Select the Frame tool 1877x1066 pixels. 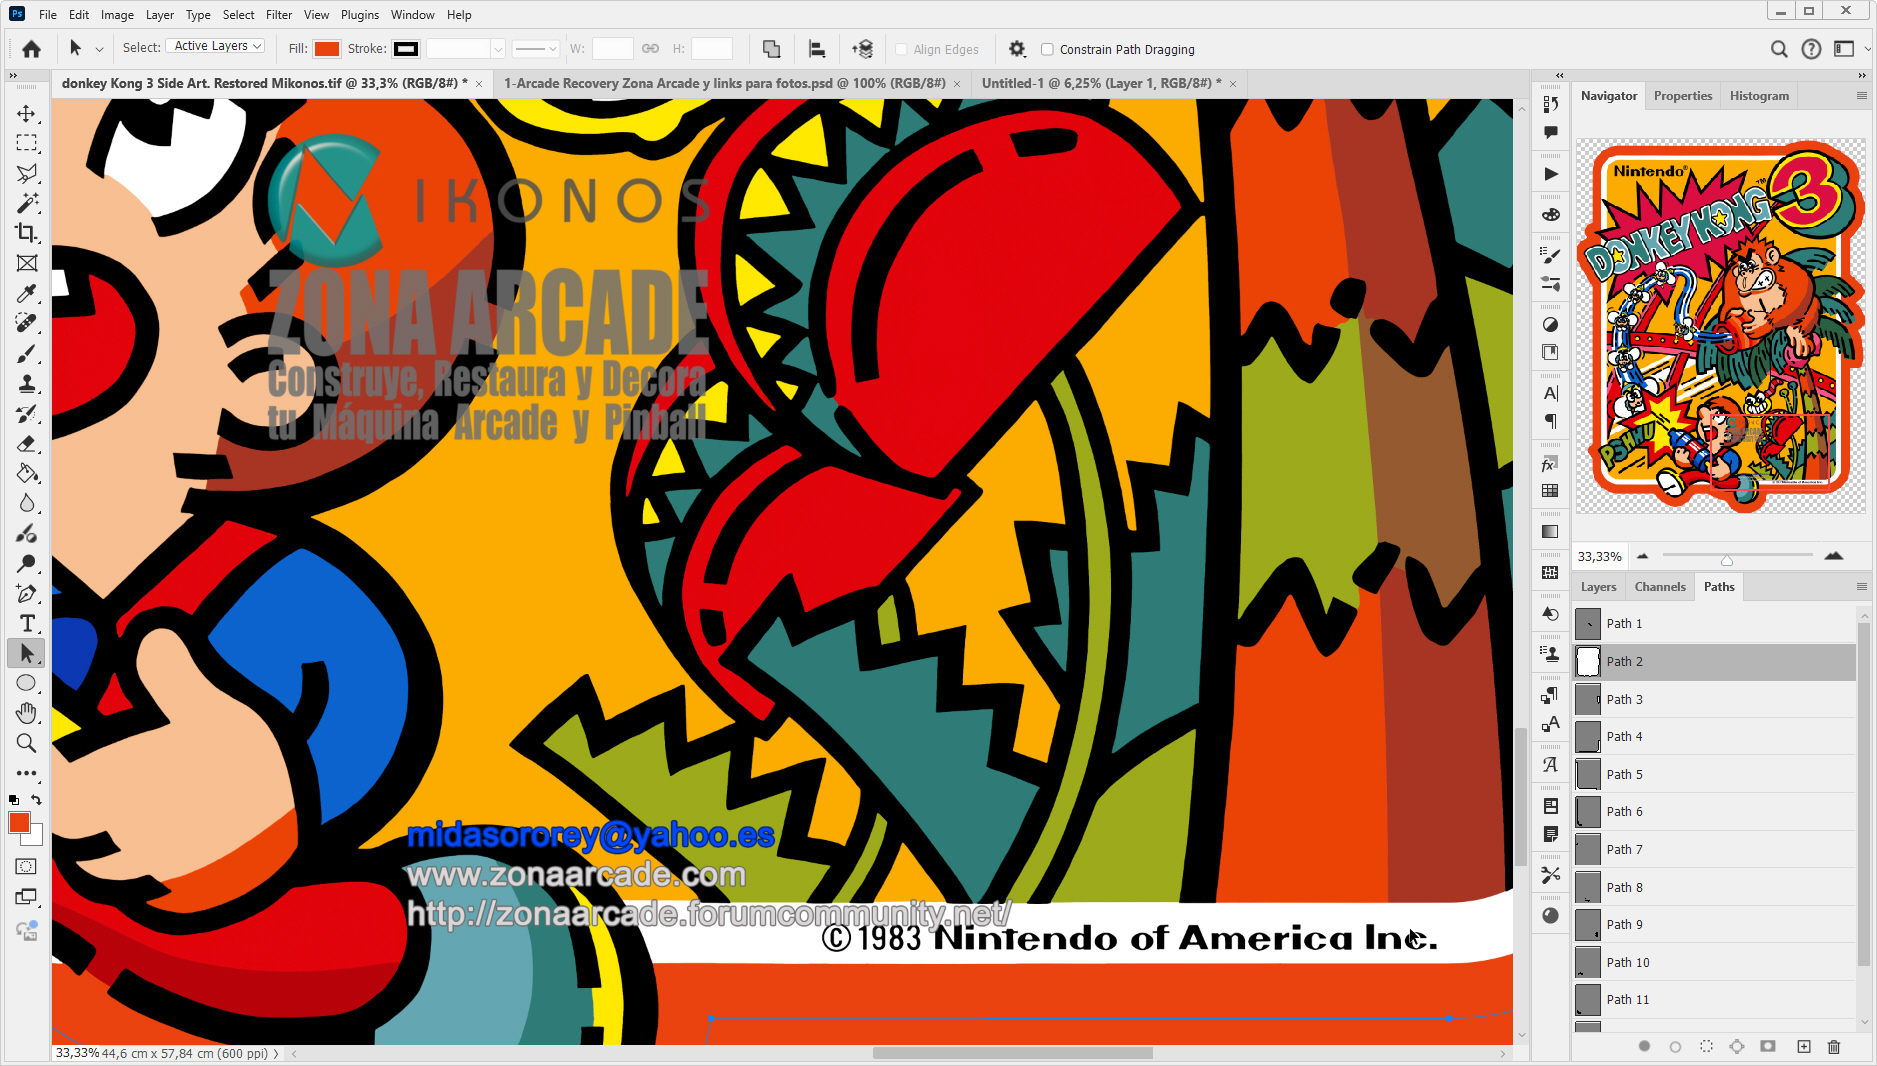[27, 263]
